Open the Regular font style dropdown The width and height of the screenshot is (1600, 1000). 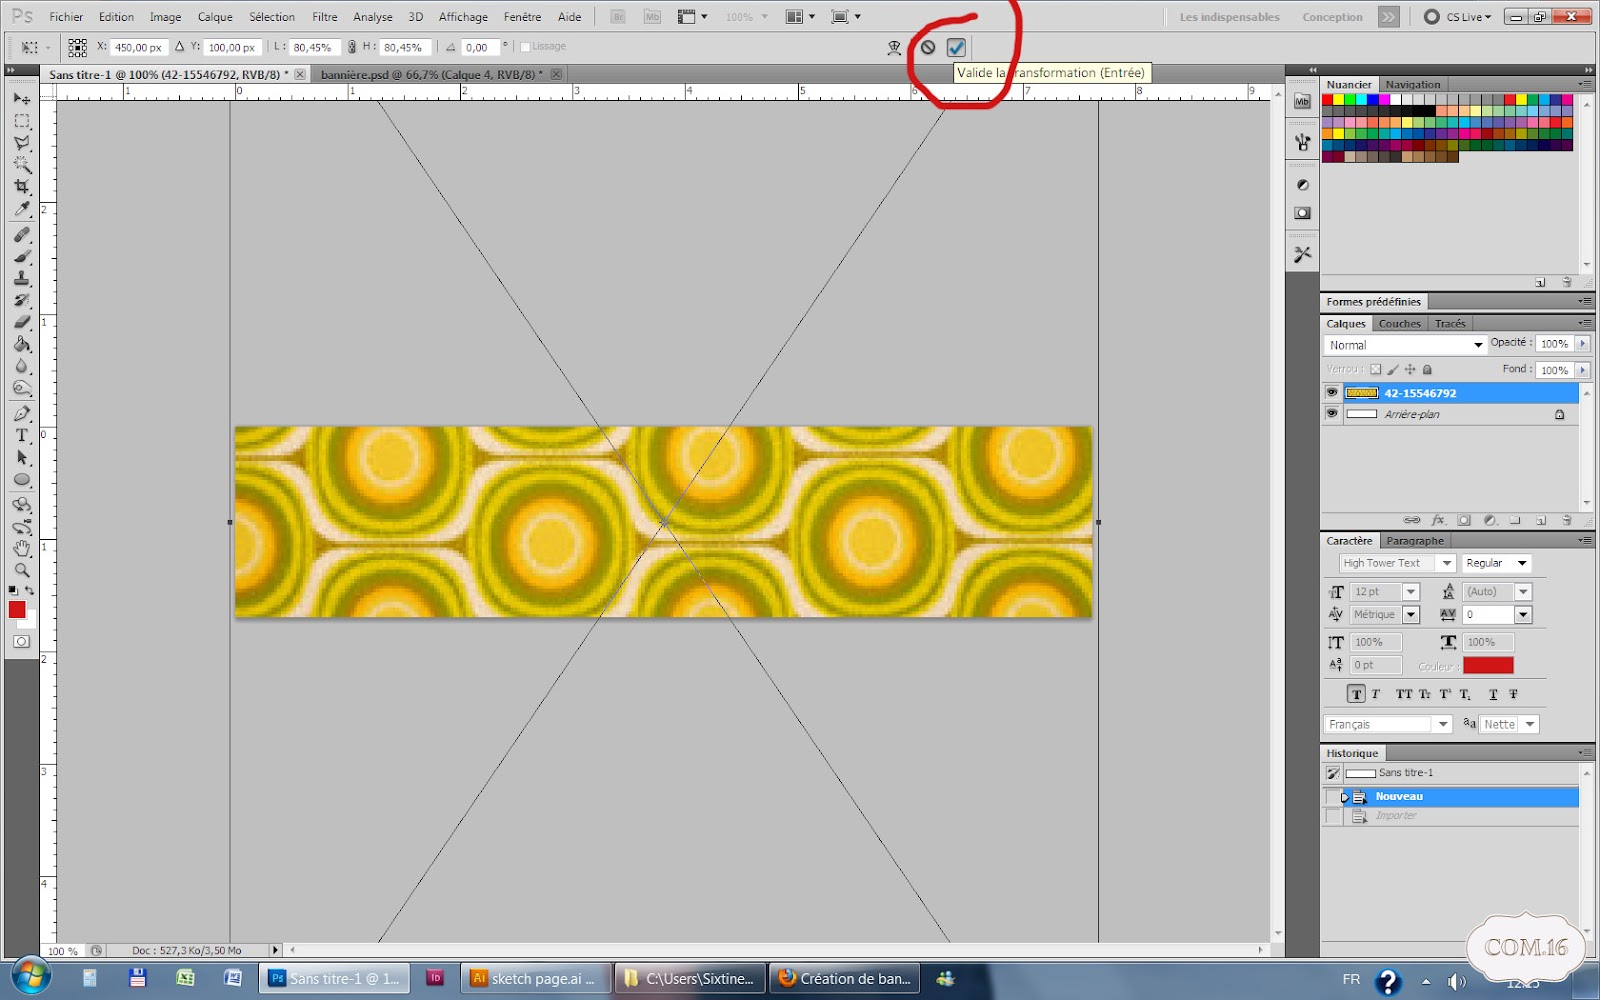point(1522,563)
